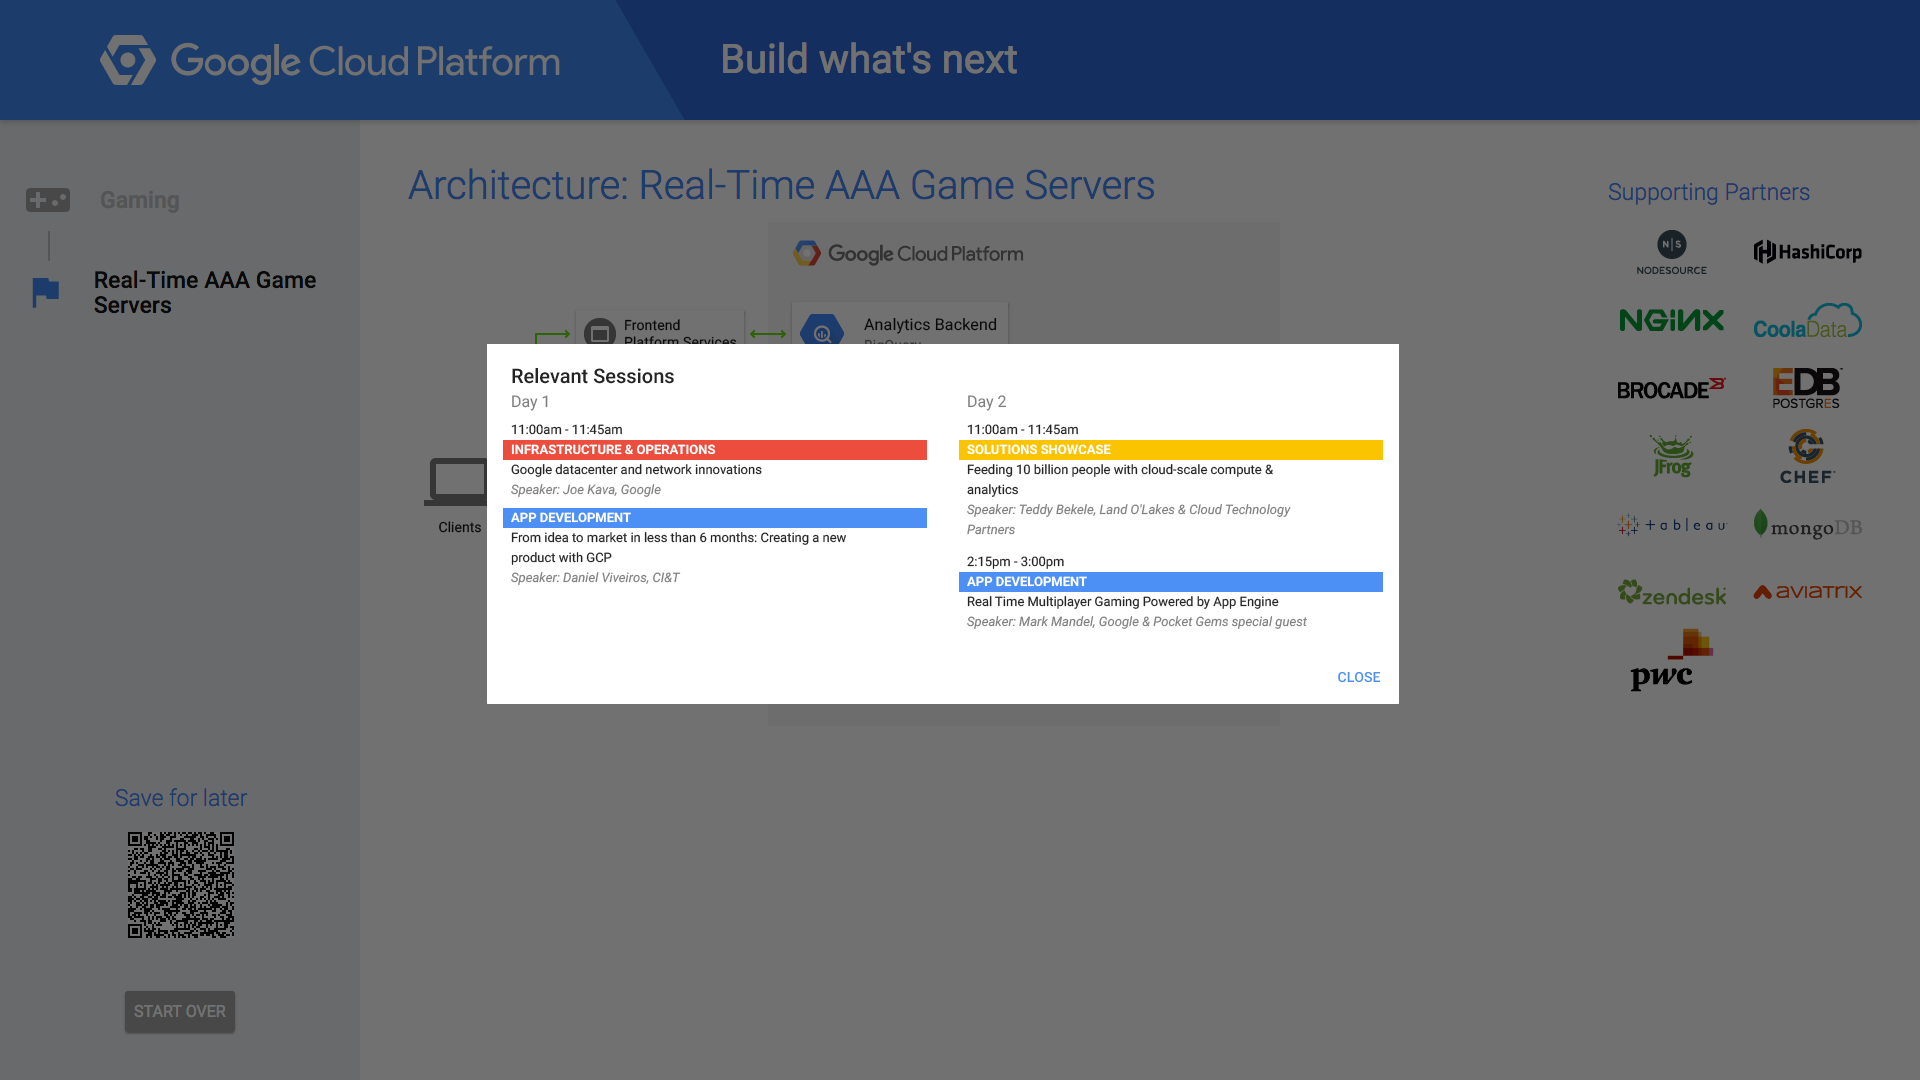The image size is (1920, 1080).
Task: Click the Analytics Backend BigQuery icon
Action: (x=822, y=330)
